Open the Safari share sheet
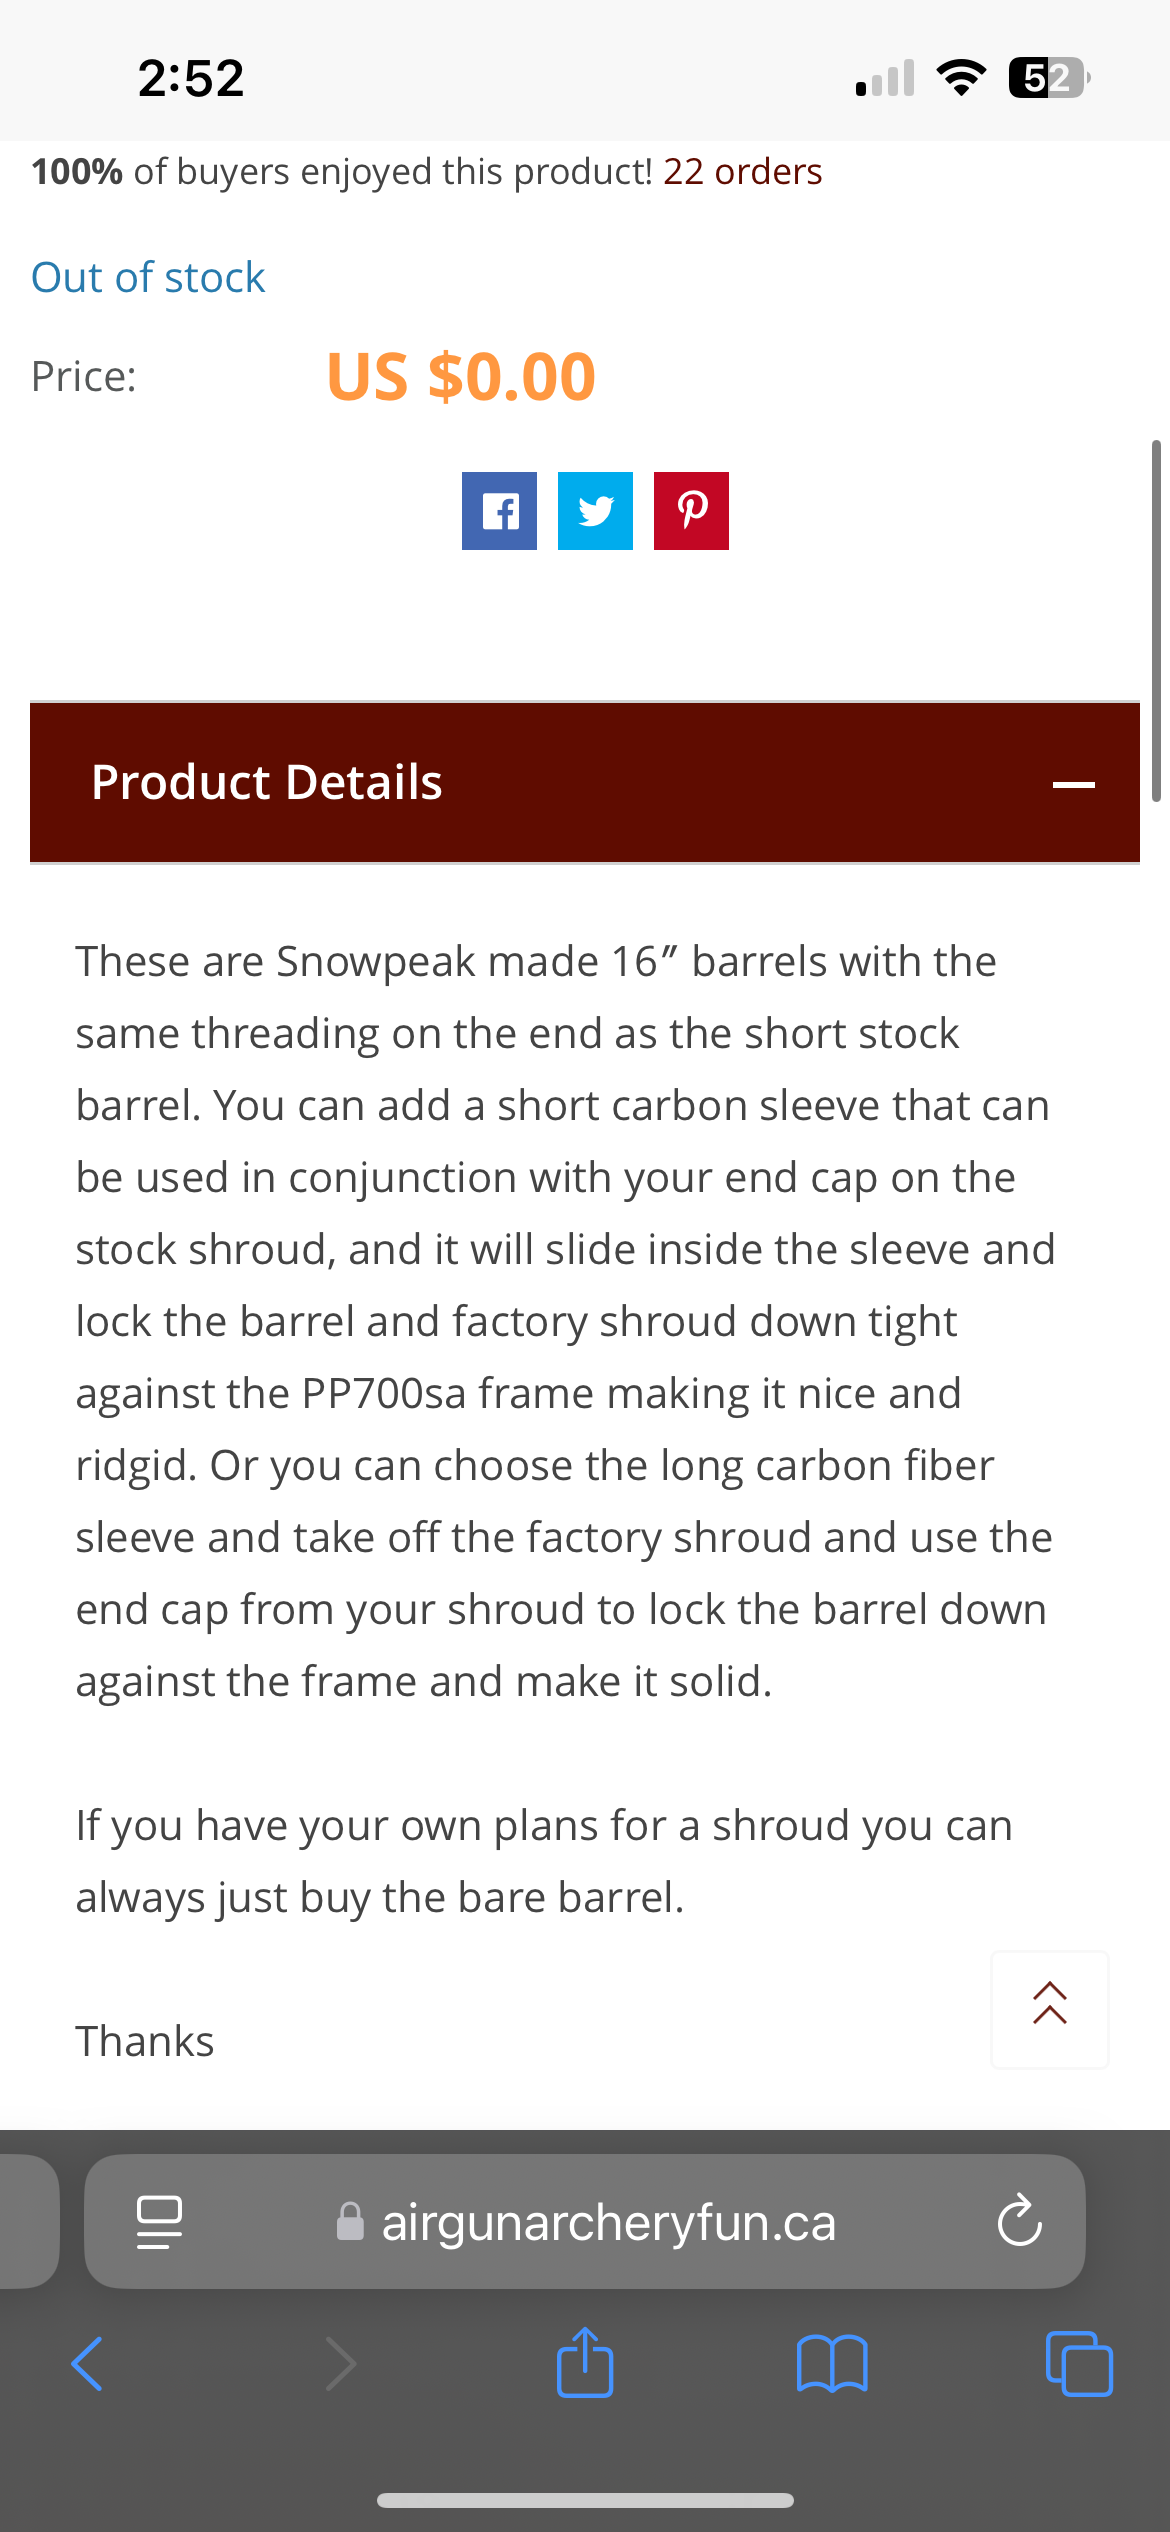The height and width of the screenshot is (2532, 1170). 585,2362
